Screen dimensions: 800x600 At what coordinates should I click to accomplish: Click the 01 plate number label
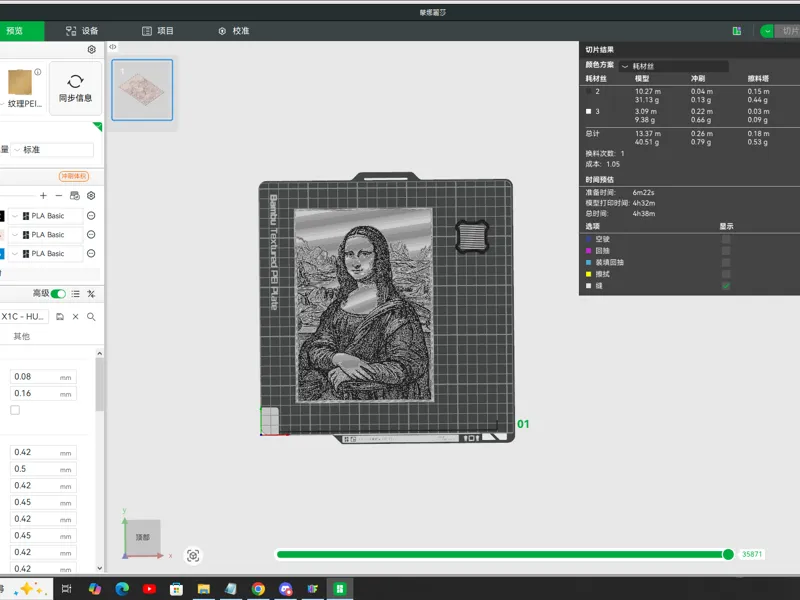[523, 424]
